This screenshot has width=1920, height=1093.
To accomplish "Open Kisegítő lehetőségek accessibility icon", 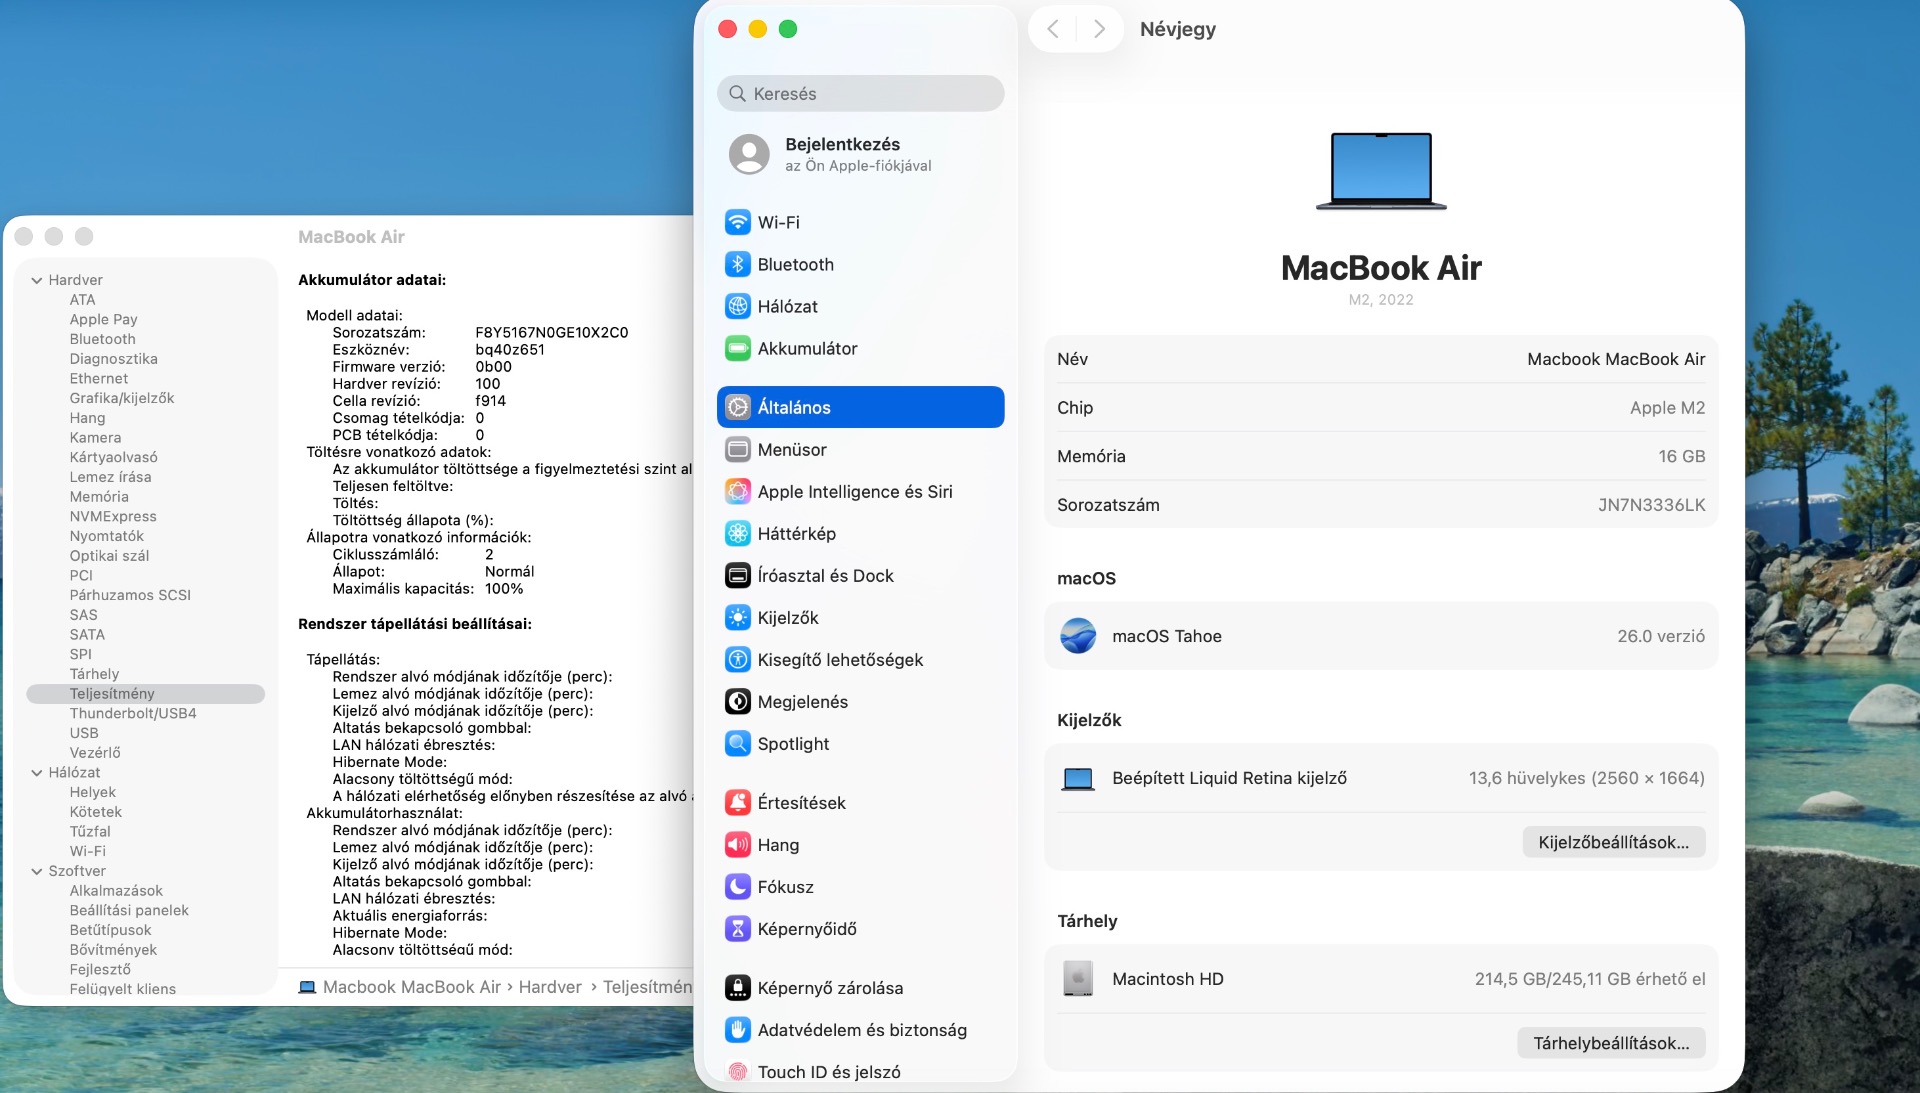I will click(738, 659).
